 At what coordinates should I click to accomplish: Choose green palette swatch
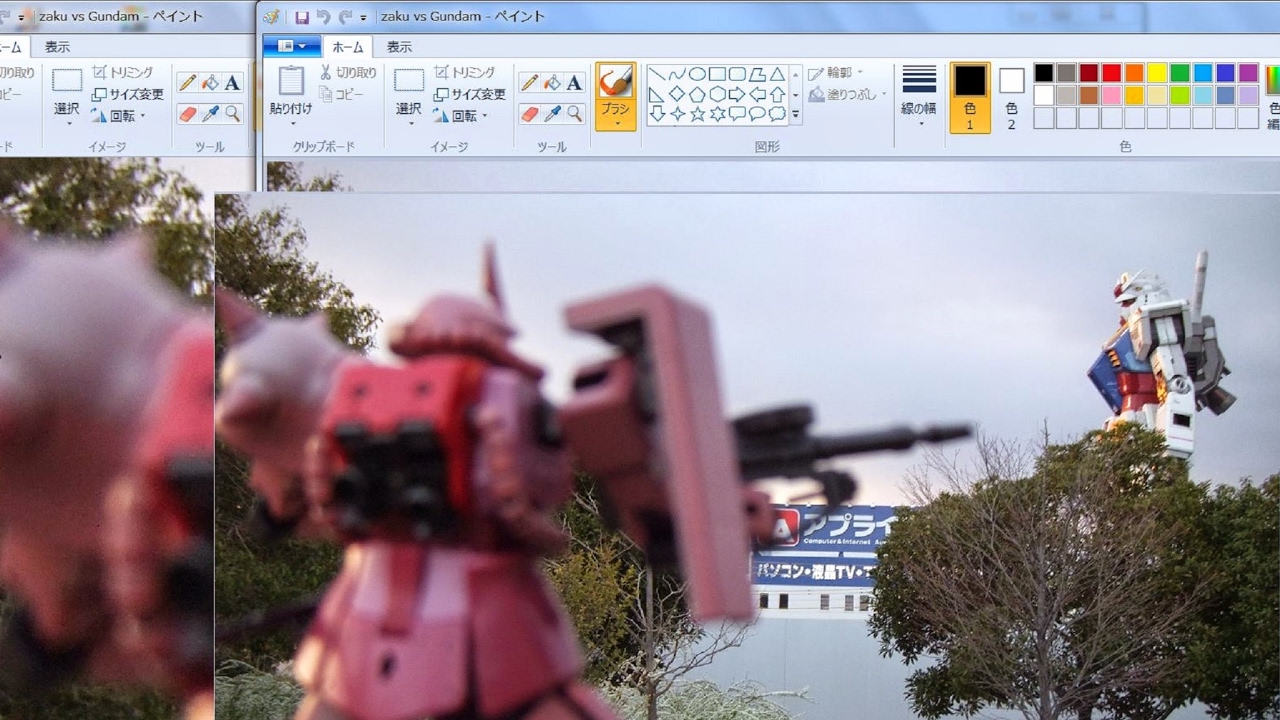click(x=1180, y=73)
